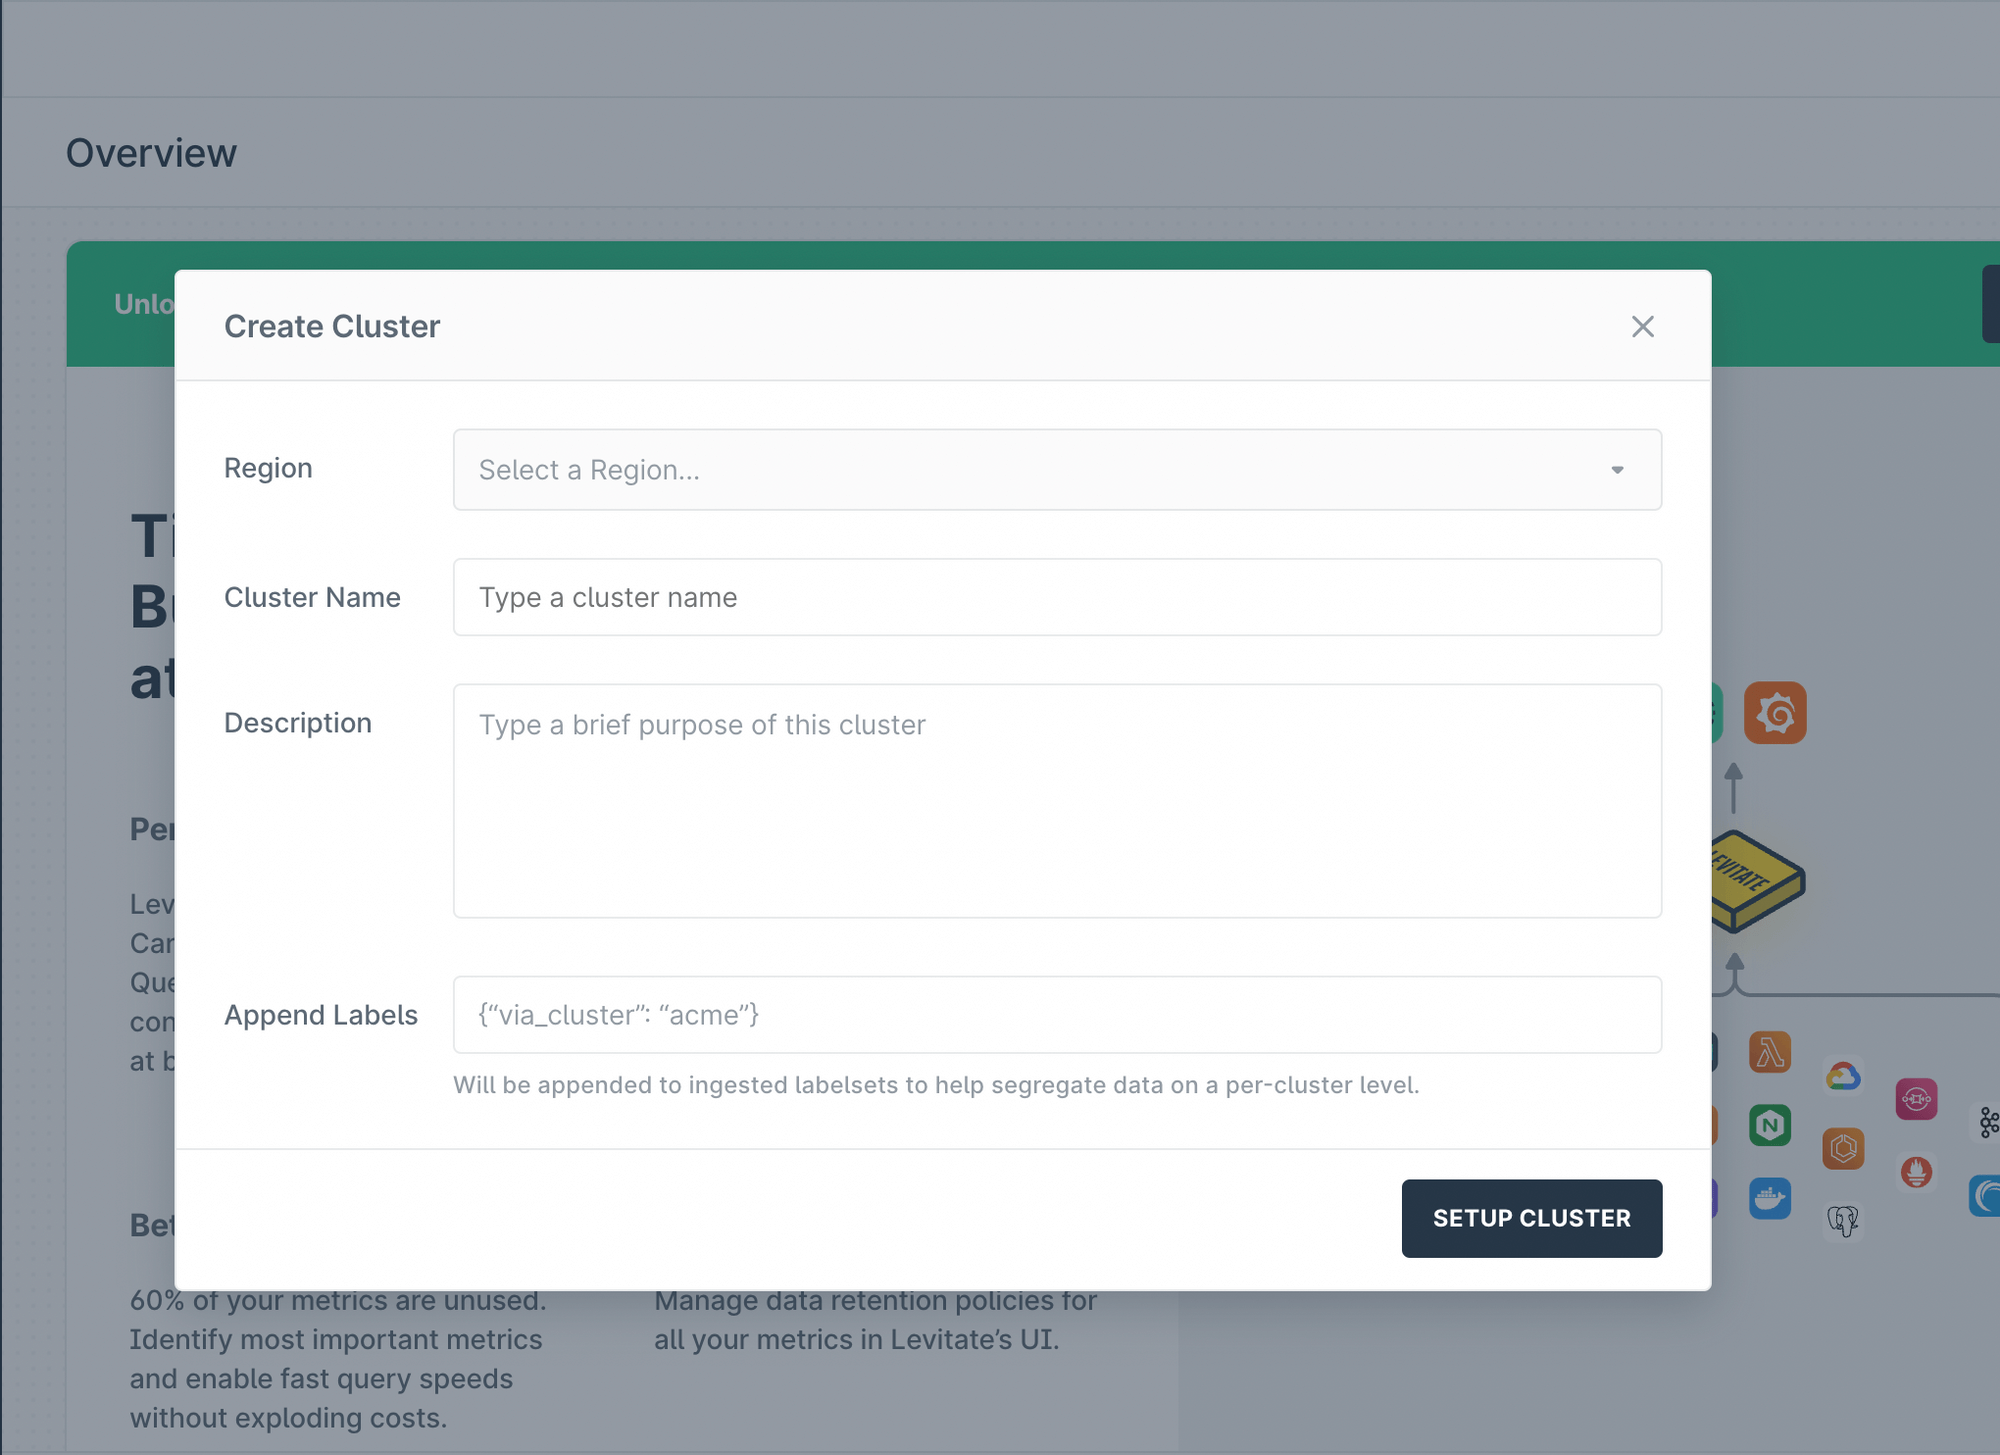Click the Unlock text in the green banner
2000x1455 pixels.
click(x=144, y=304)
